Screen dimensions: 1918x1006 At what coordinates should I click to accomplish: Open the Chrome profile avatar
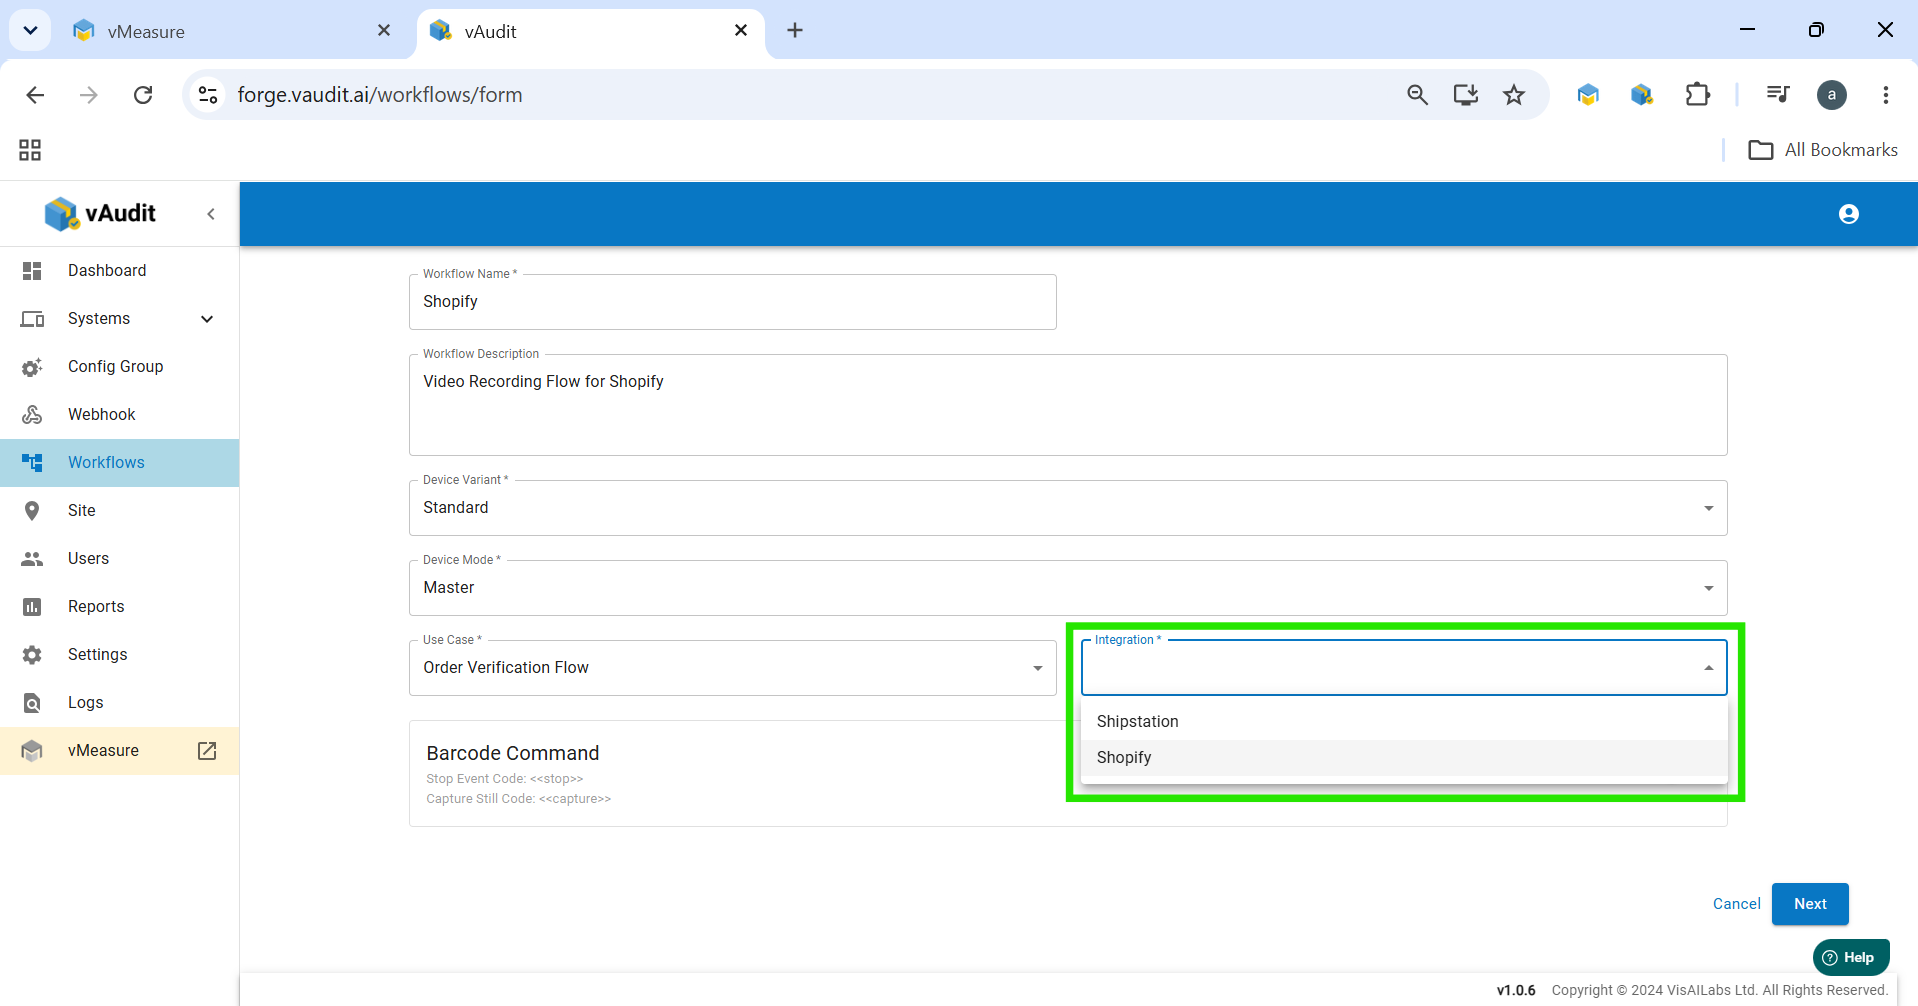tap(1832, 95)
